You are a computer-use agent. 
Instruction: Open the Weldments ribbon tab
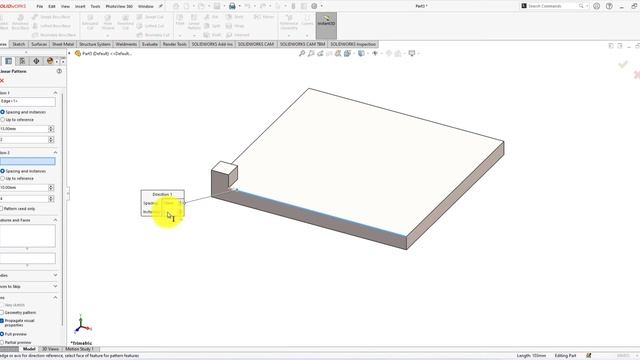[126, 44]
